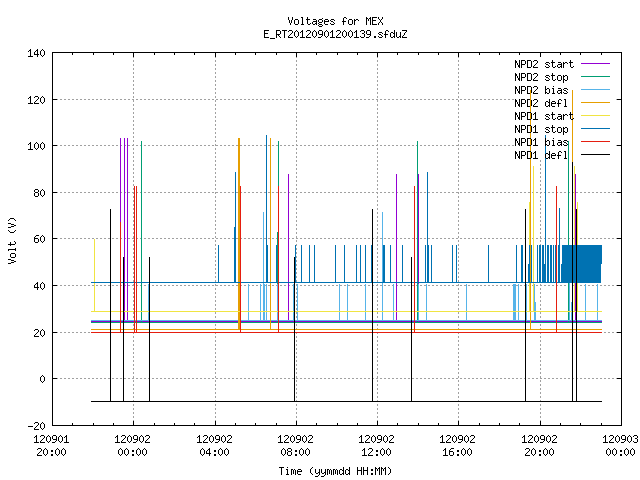Click the 140 y-axis tick label

click(x=36, y=53)
